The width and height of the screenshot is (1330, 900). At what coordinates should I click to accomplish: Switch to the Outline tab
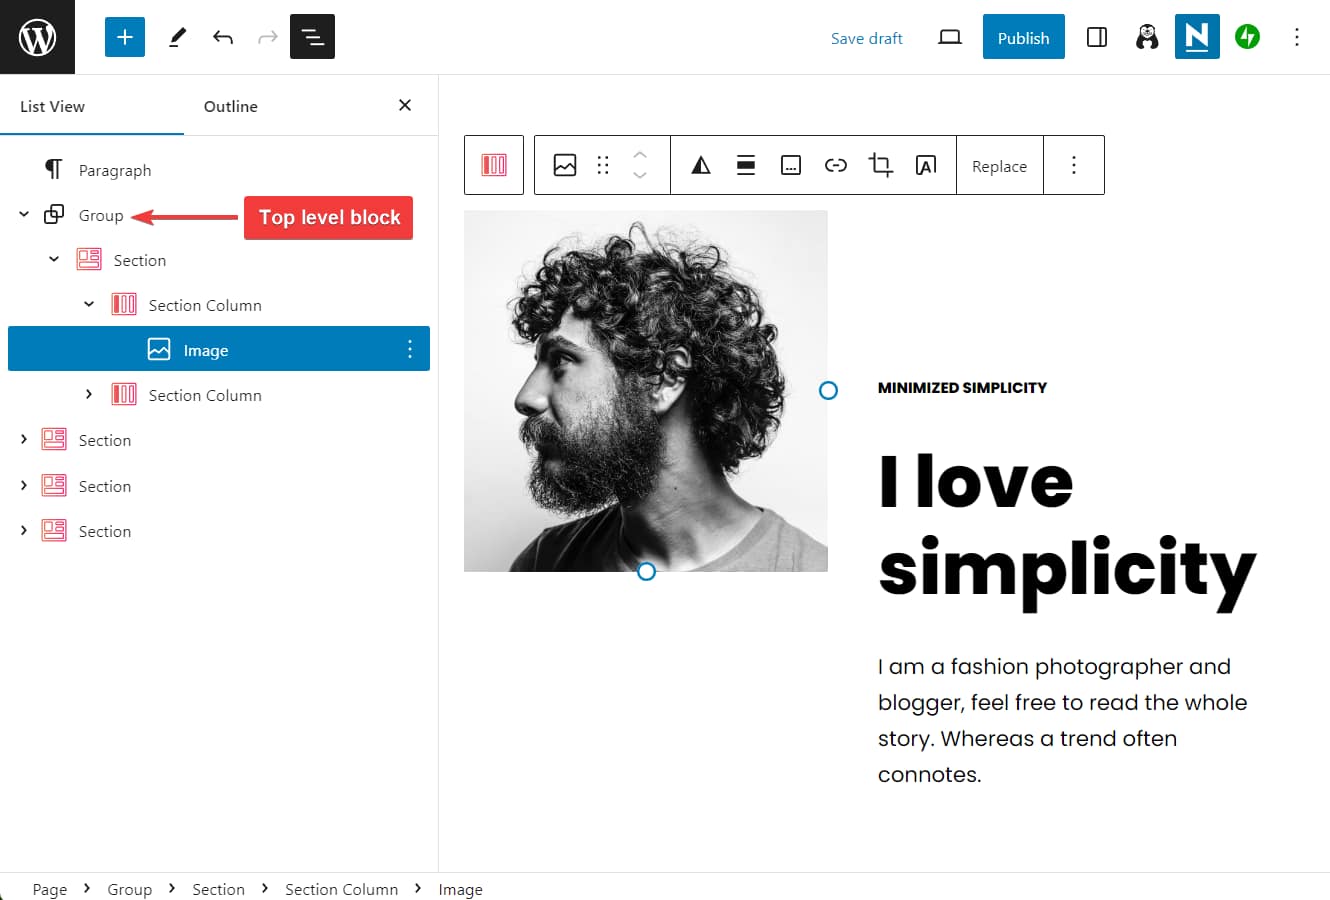(230, 106)
